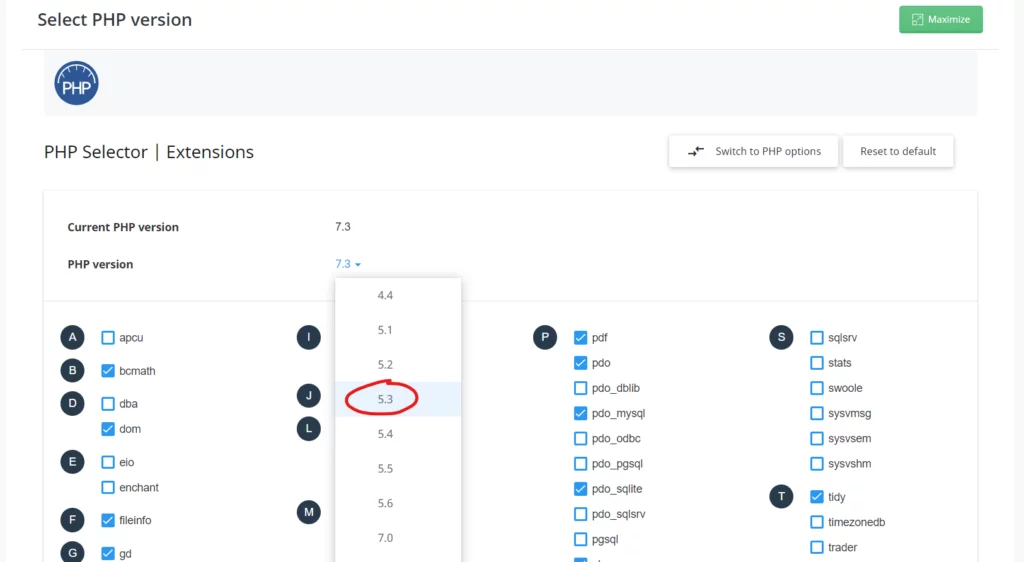Screen dimensions: 1024x562
Task: Click the letter I group badge
Action: click(x=309, y=337)
